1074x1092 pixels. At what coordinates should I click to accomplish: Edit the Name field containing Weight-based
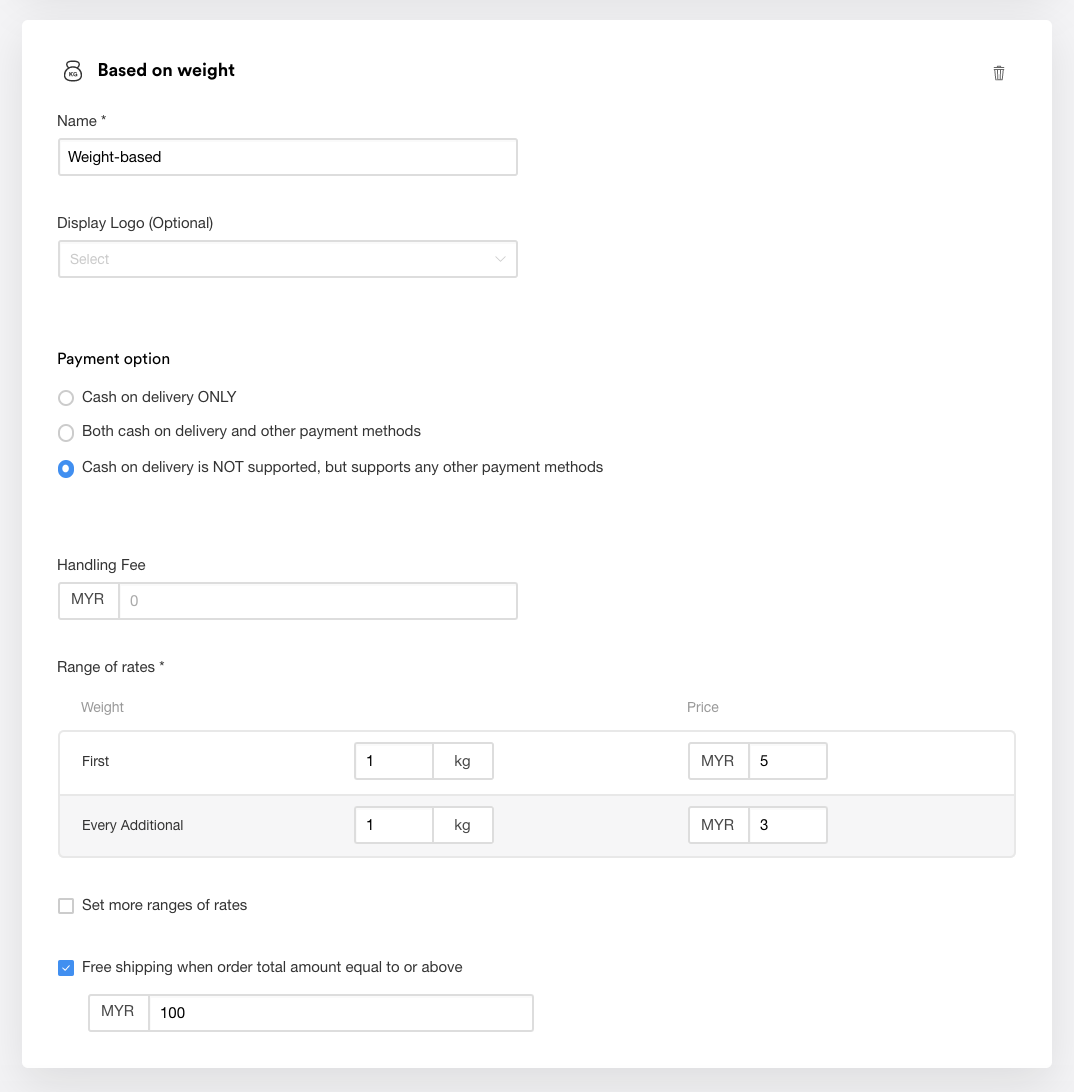[288, 157]
